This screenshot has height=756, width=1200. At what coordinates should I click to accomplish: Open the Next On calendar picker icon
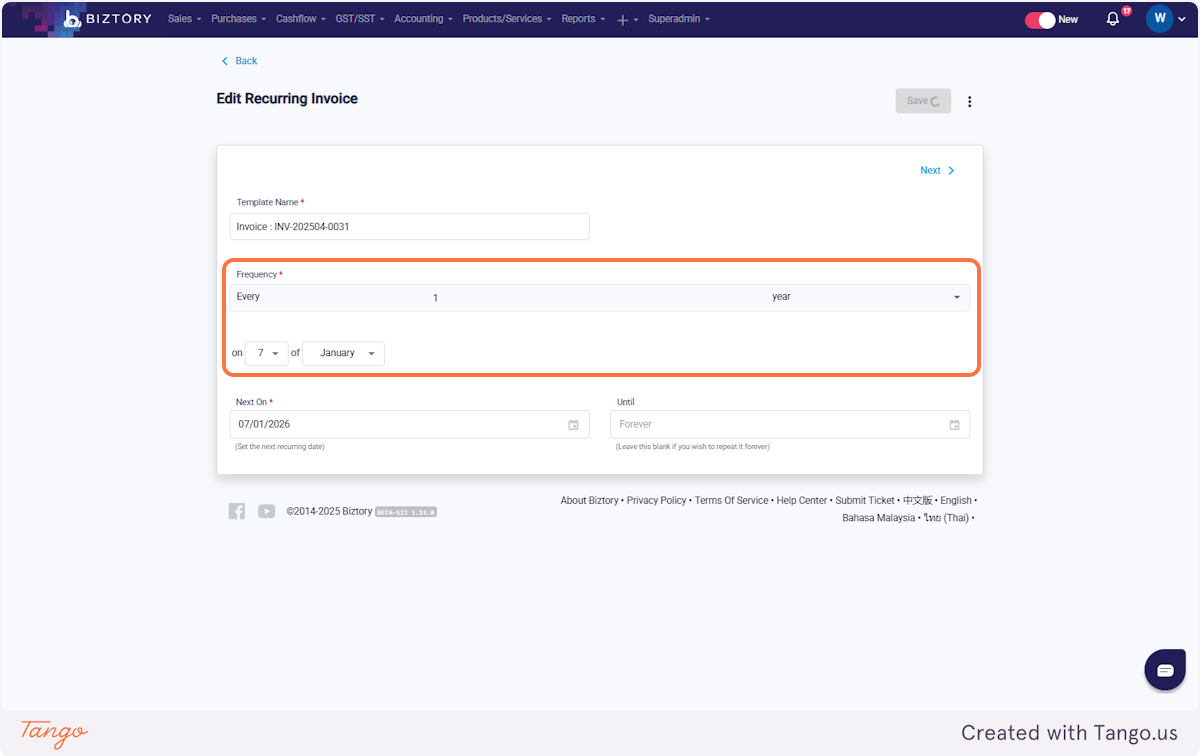click(573, 425)
